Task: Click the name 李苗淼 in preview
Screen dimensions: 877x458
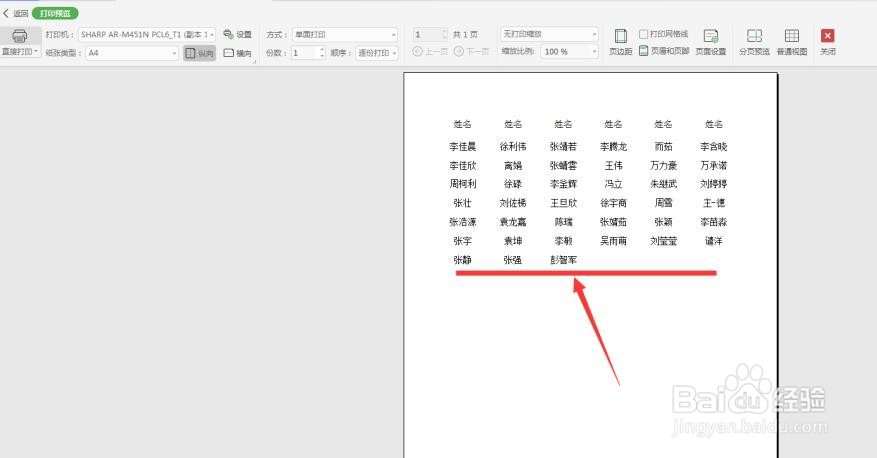Action: pos(714,222)
